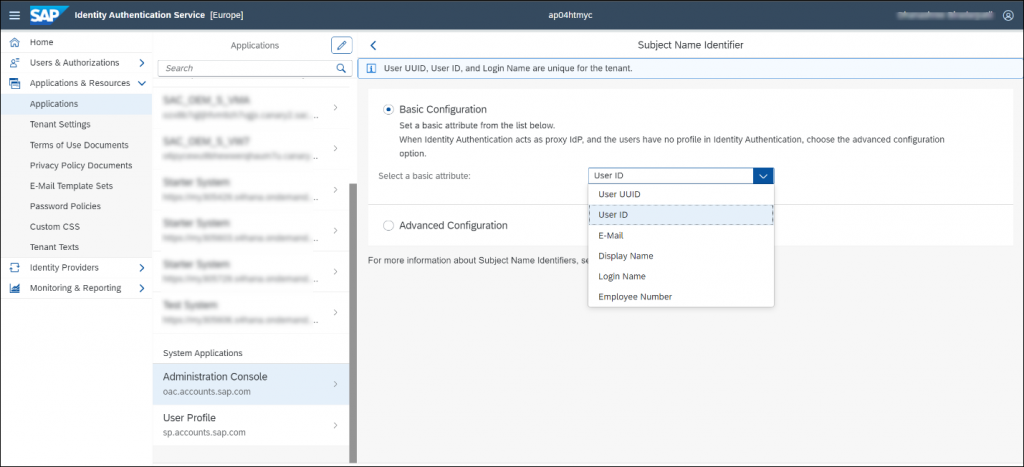Collapse Applications & Resources chevron
Image resolution: width=1024 pixels, height=467 pixels.
coord(141,83)
